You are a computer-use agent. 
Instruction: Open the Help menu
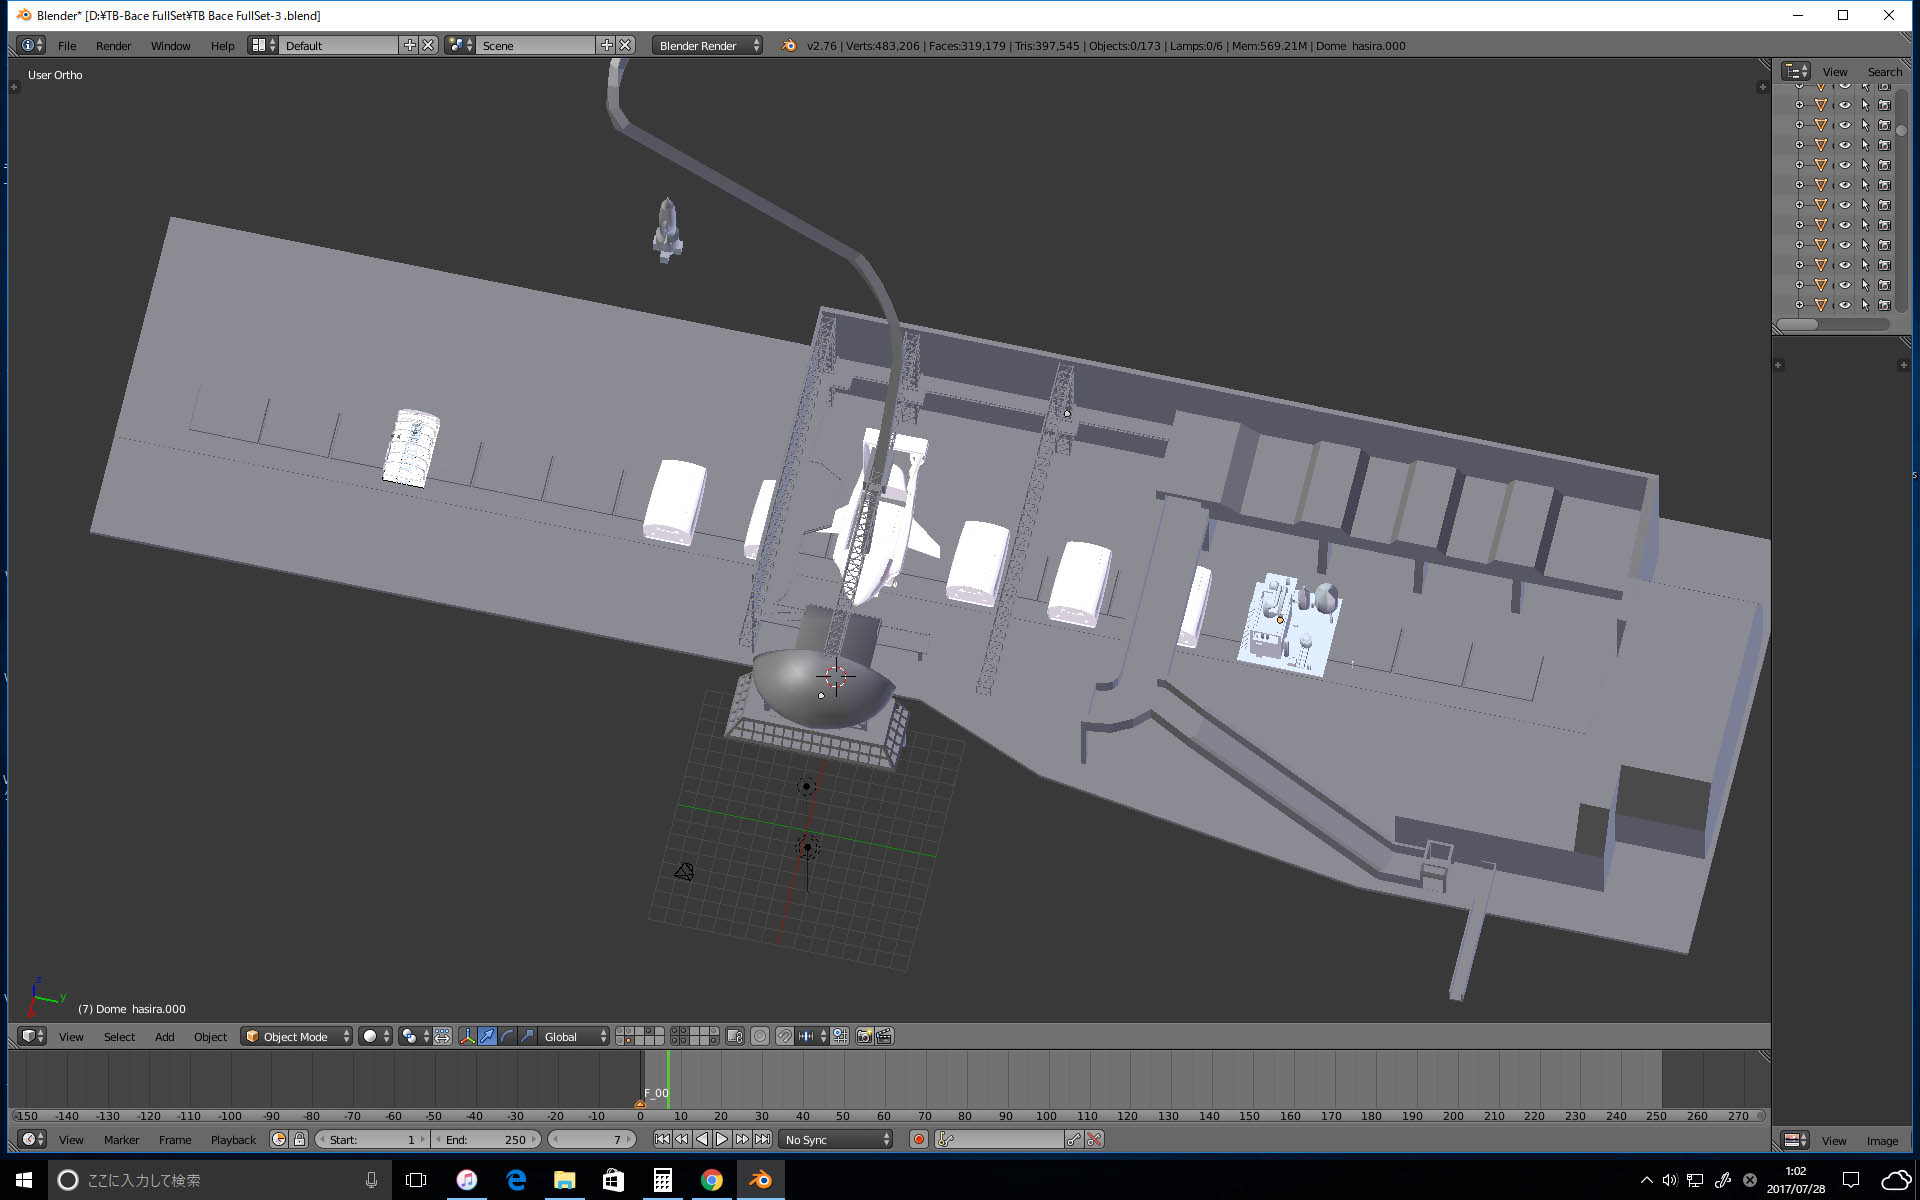click(222, 45)
